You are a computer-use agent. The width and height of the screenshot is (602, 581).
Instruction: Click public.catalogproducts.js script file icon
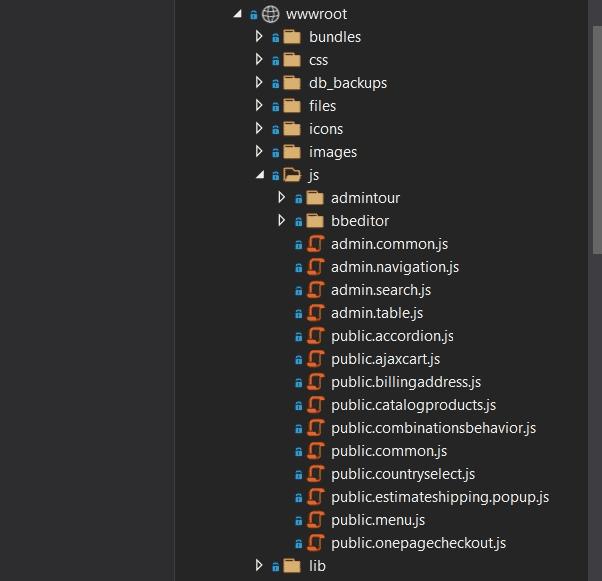pos(316,405)
